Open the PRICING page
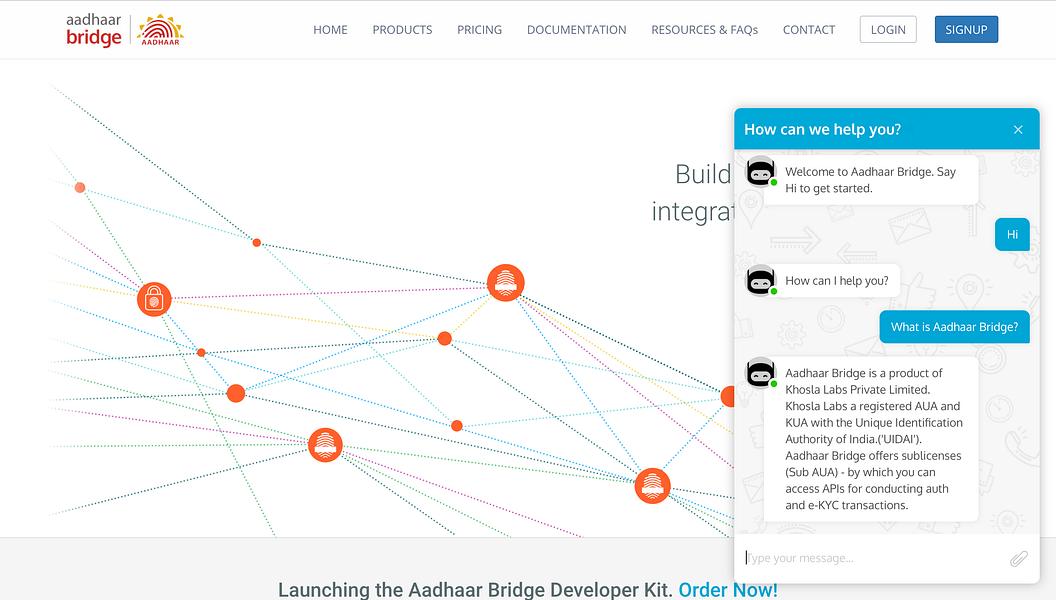The height and width of the screenshot is (600, 1056). pos(480,30)
